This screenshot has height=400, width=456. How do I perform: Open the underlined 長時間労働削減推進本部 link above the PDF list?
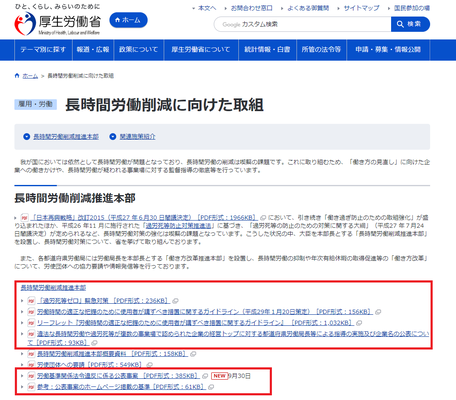(x=53, y=288)
